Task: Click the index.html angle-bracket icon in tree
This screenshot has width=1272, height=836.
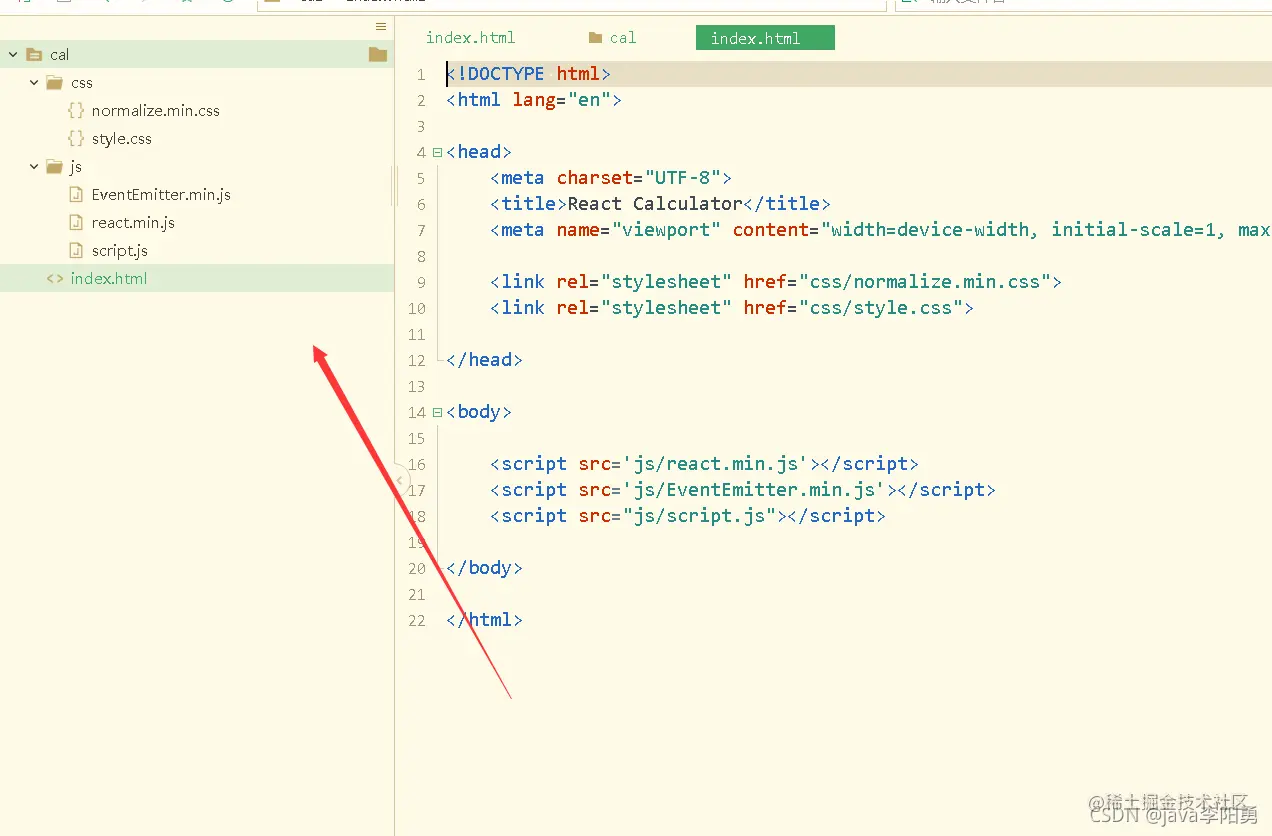Action: [55, 279]
